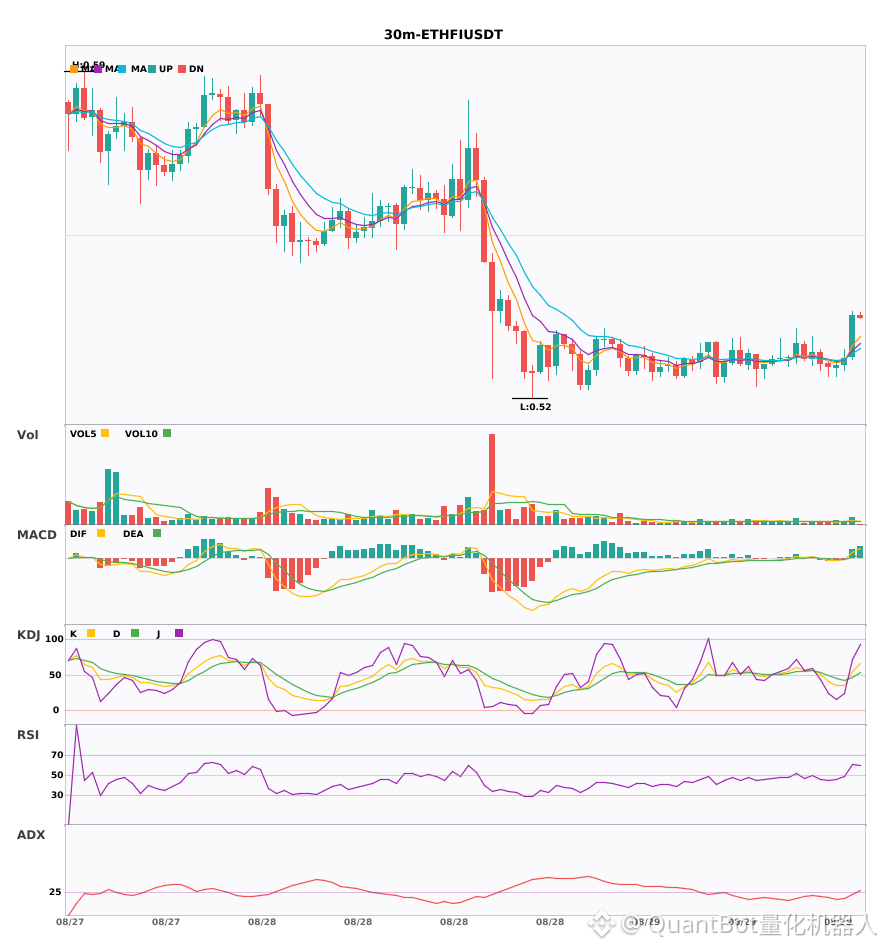Click the KDJ panel label
The width and height of the screenshot is (885, 950).
[x=28, y=635]
